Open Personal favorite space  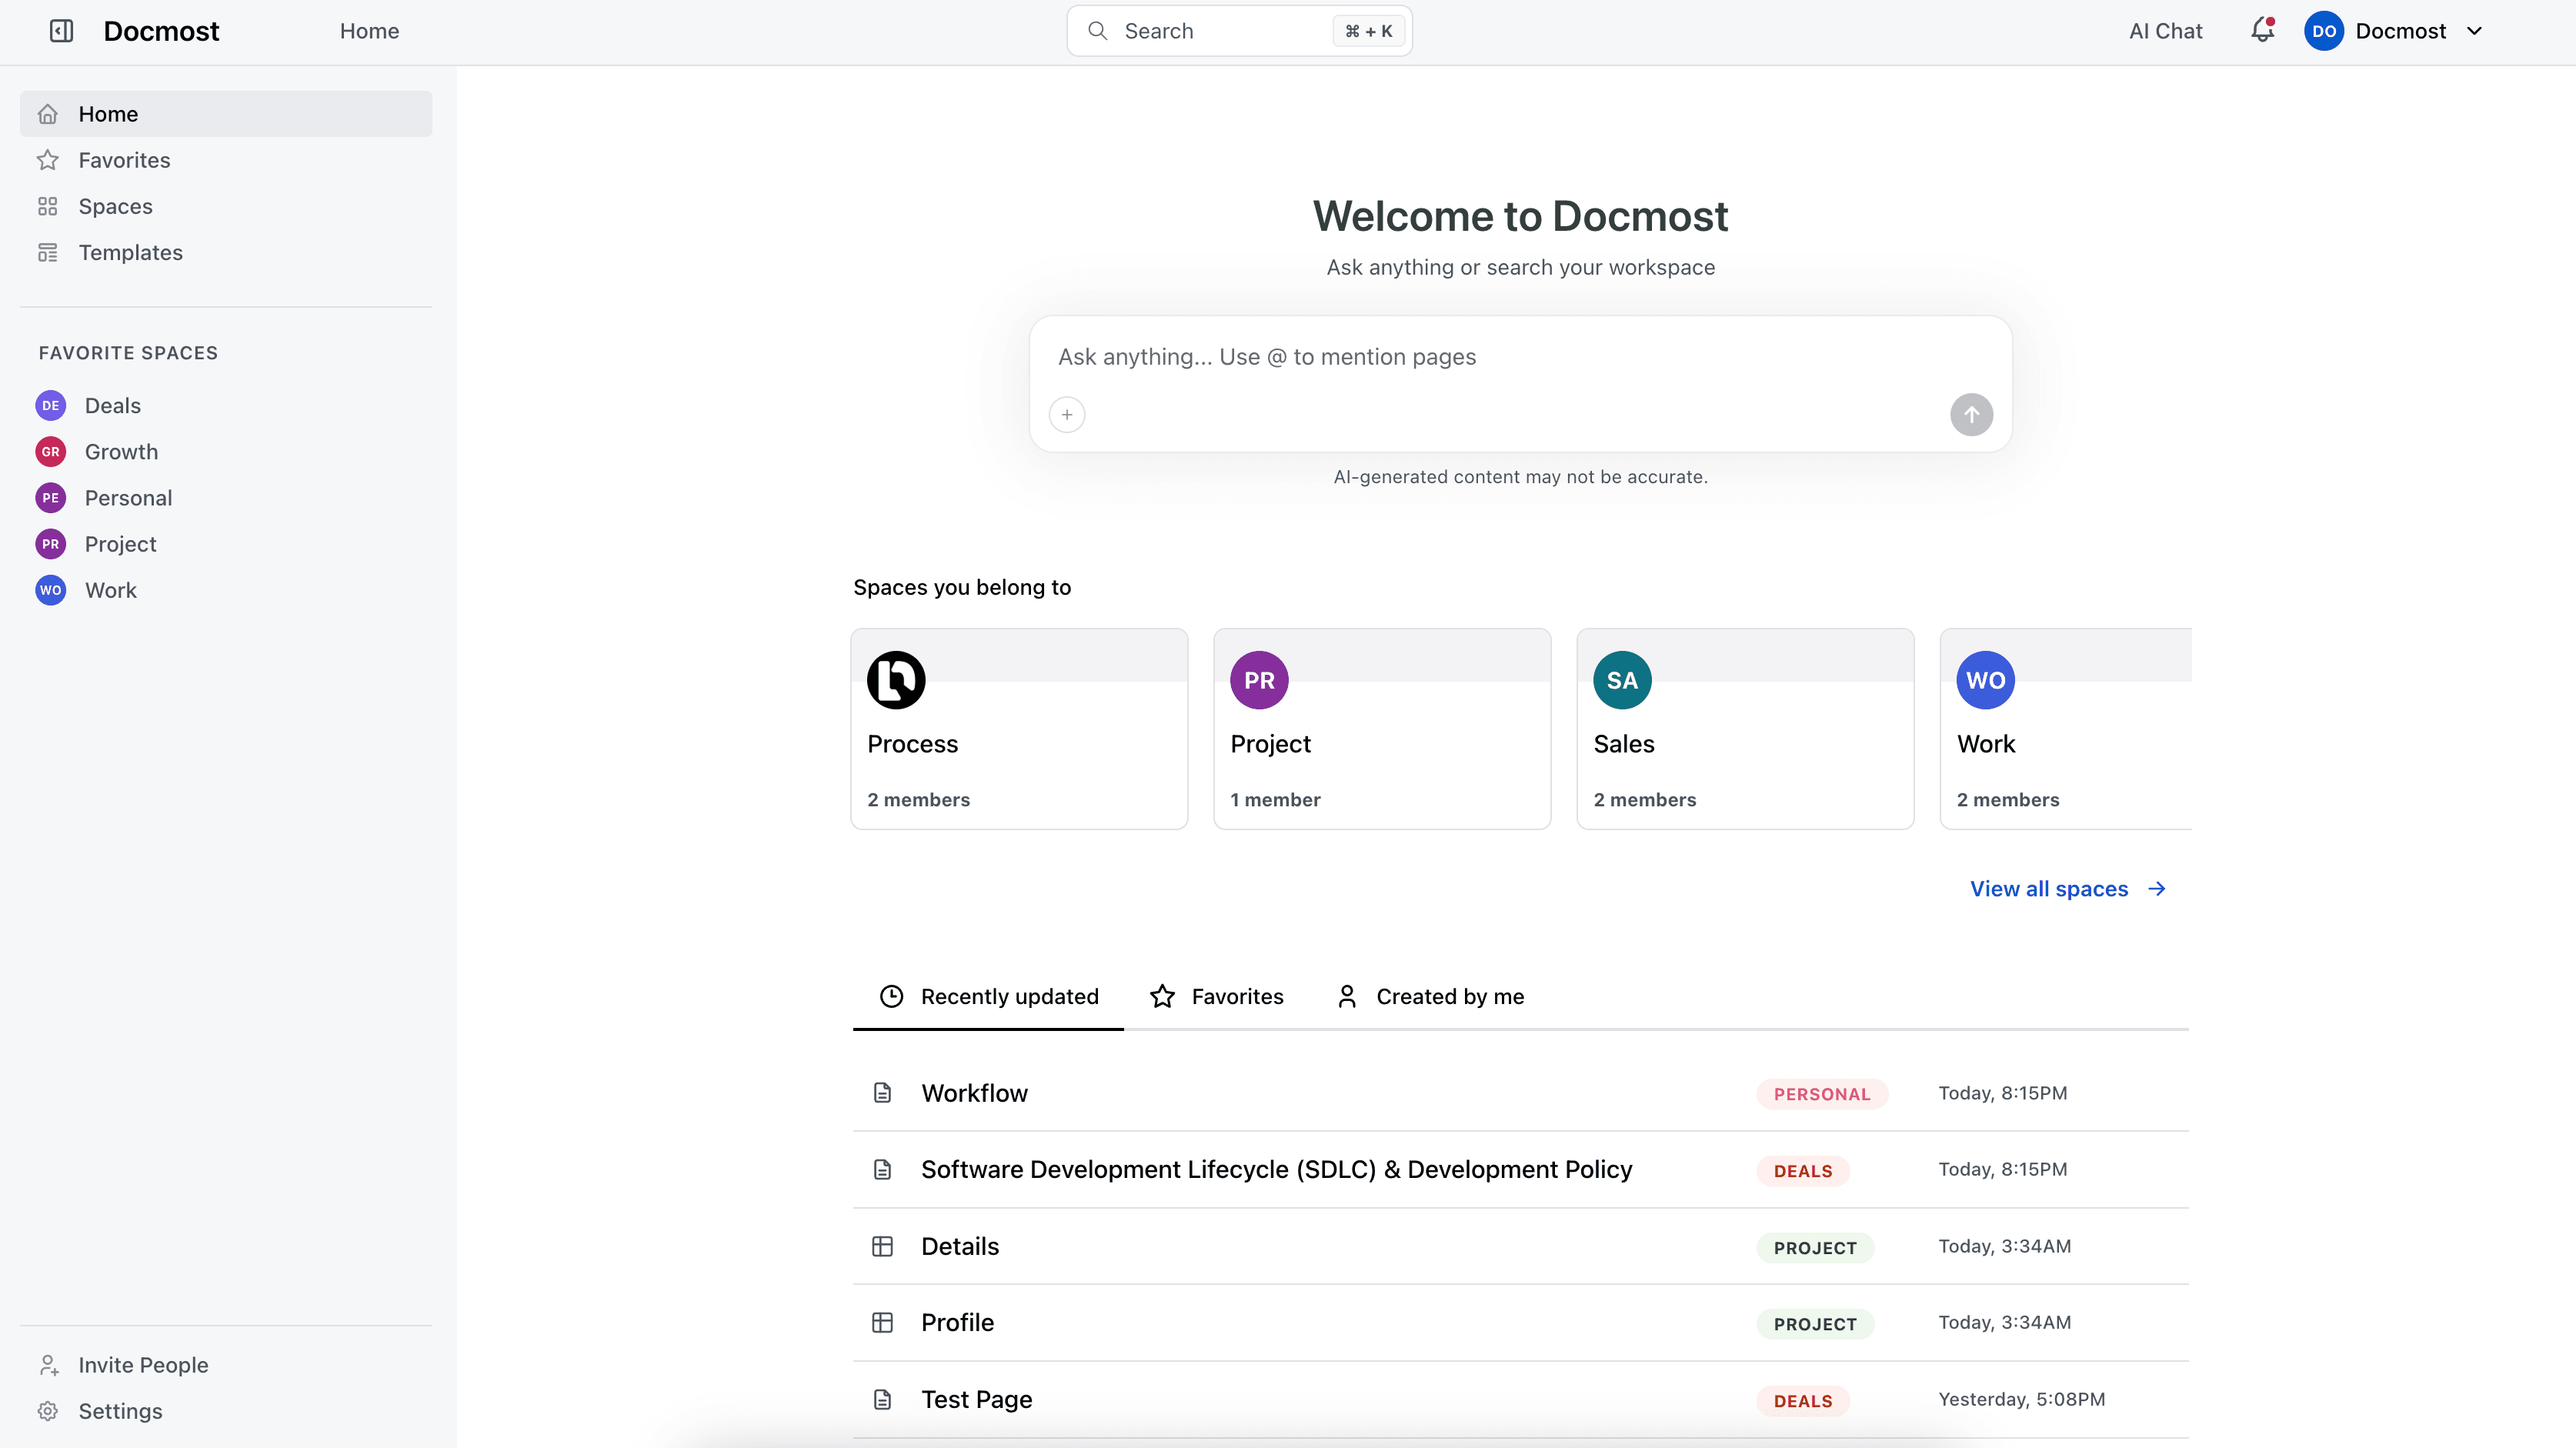[226, 498]
